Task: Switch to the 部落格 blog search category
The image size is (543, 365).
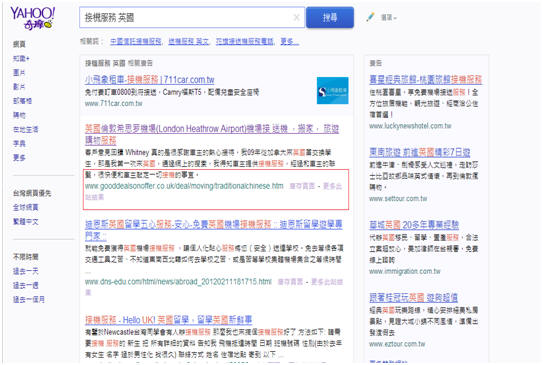Action: point(23,101)
